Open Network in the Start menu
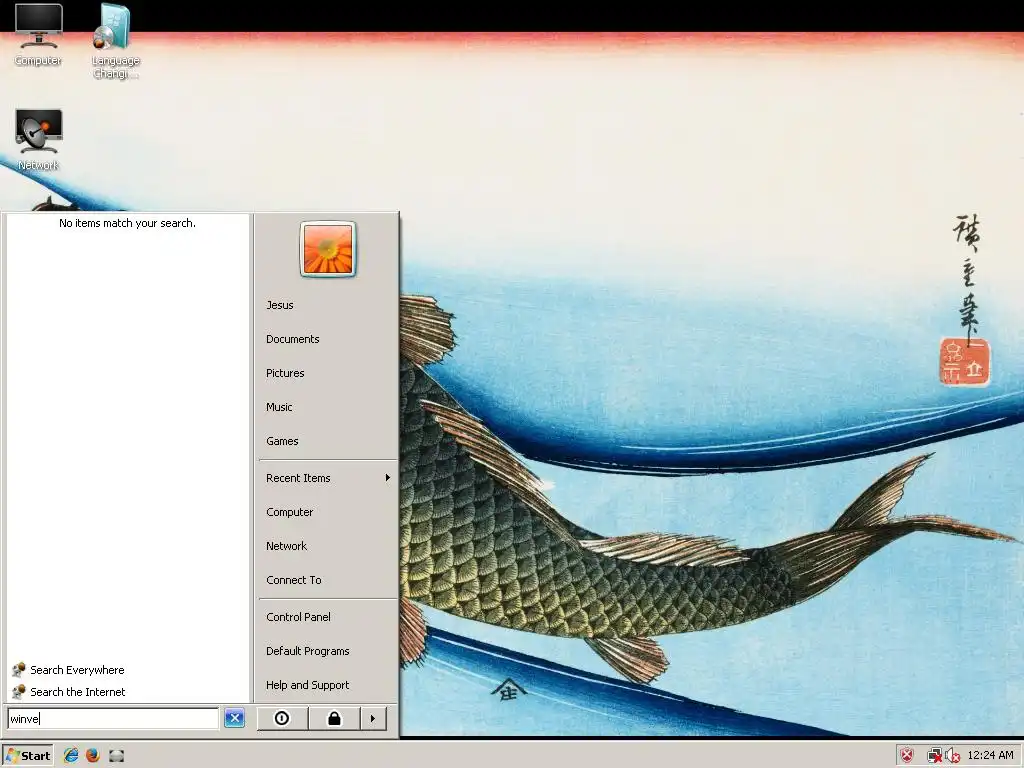Image resolution: width=1024 pixels, height=768 pixels. tap(286, 546)
